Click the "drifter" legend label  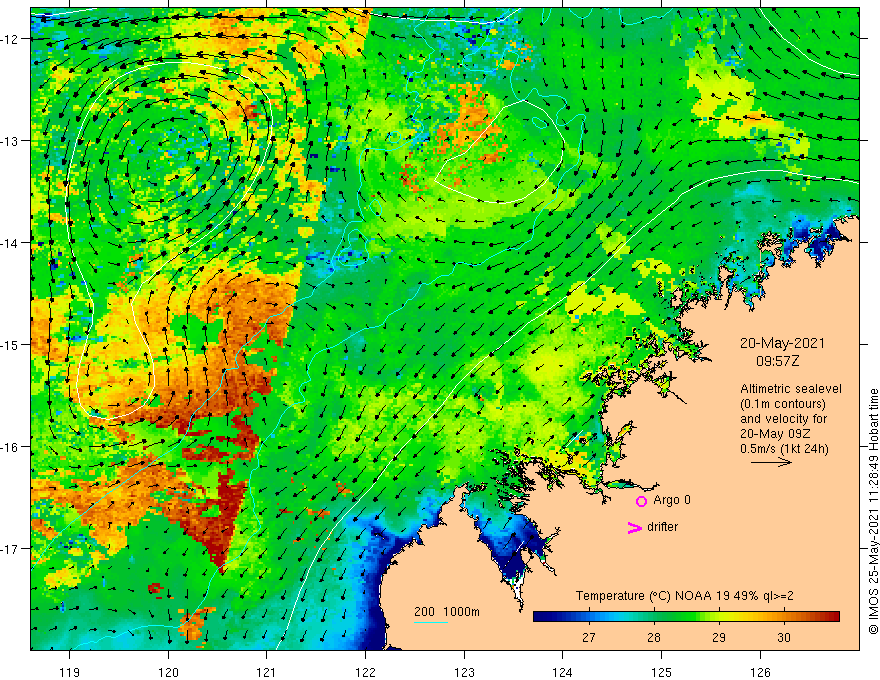click(663, 527)
